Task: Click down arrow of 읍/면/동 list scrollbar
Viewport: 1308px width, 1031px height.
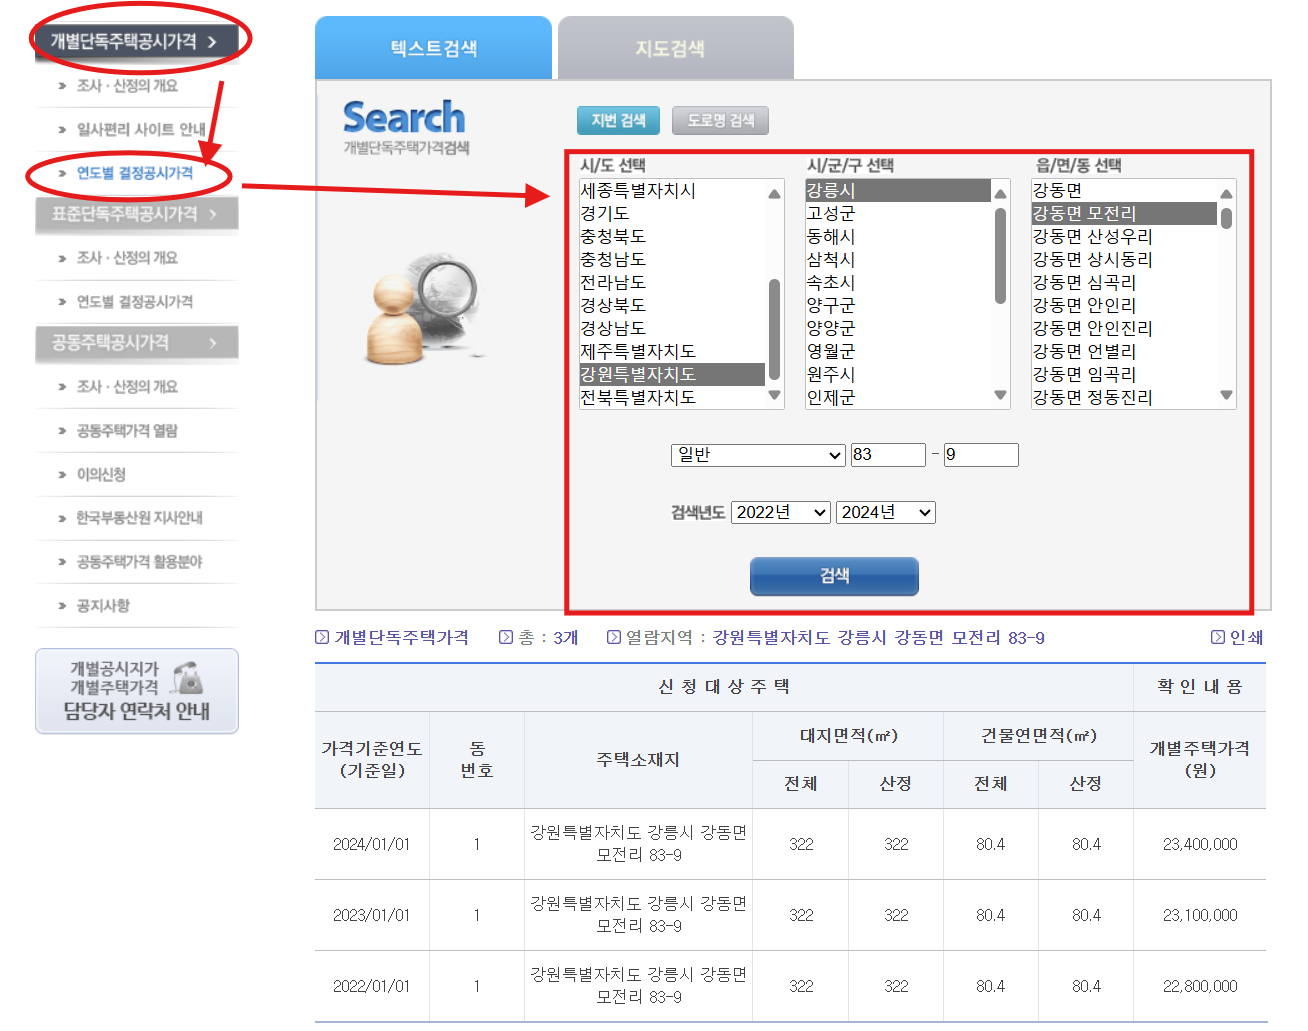Action: [1226, 396]
